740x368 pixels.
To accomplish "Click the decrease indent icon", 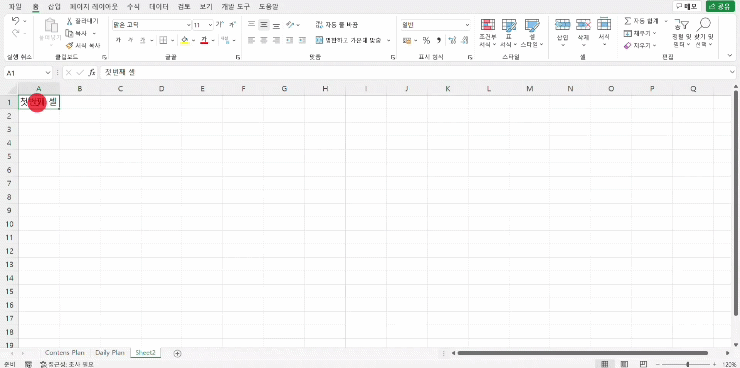I will [x=291, y=41].
